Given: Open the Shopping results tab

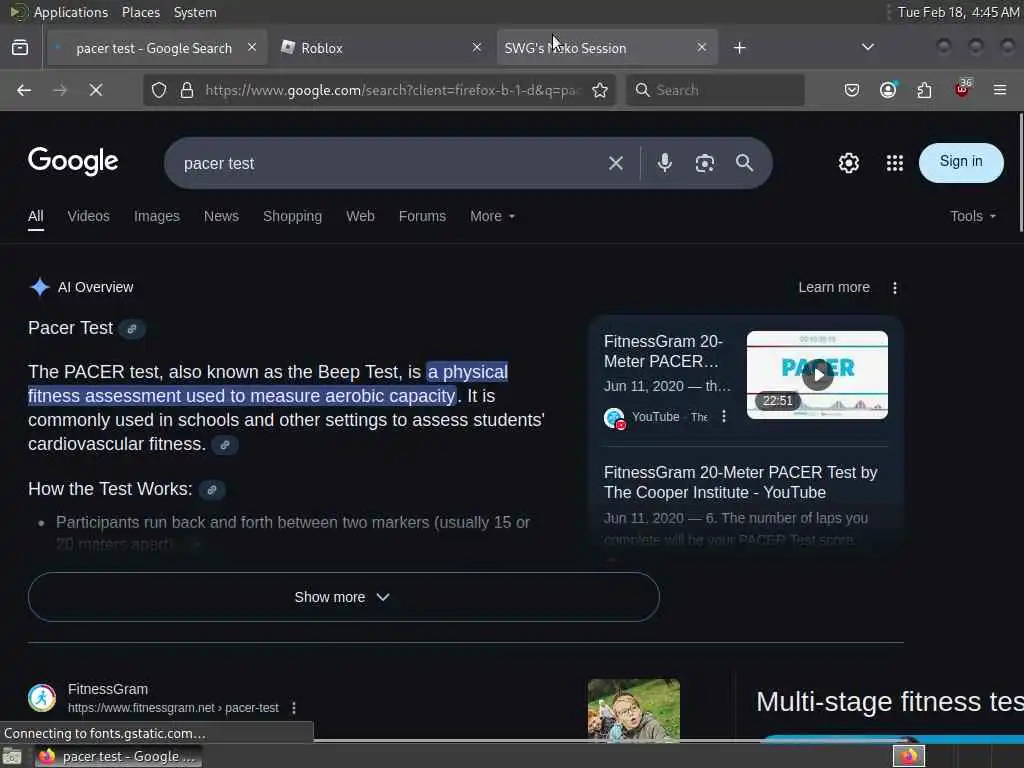Looking at the screenshot, I should click(x=293, y=216).
